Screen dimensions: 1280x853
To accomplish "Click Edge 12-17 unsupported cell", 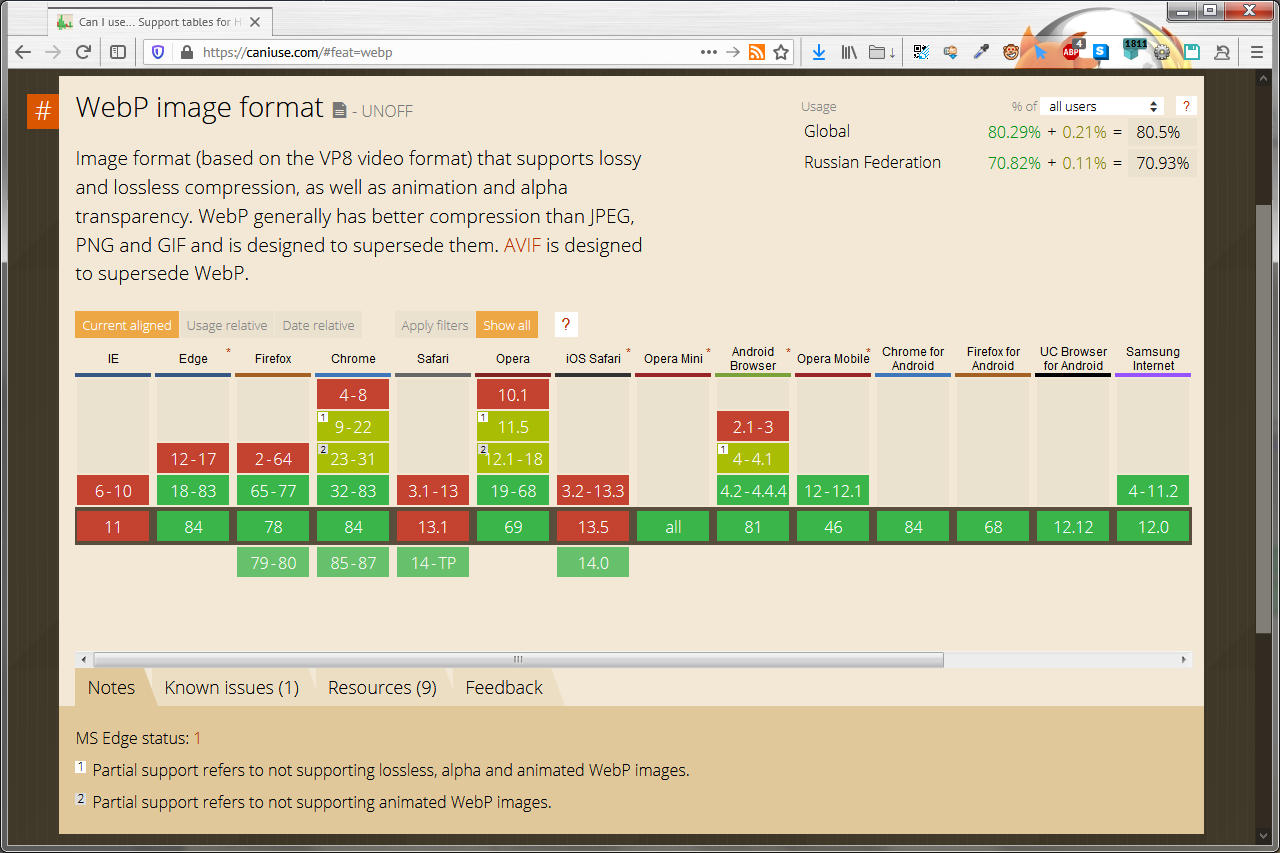I will 193,459.
